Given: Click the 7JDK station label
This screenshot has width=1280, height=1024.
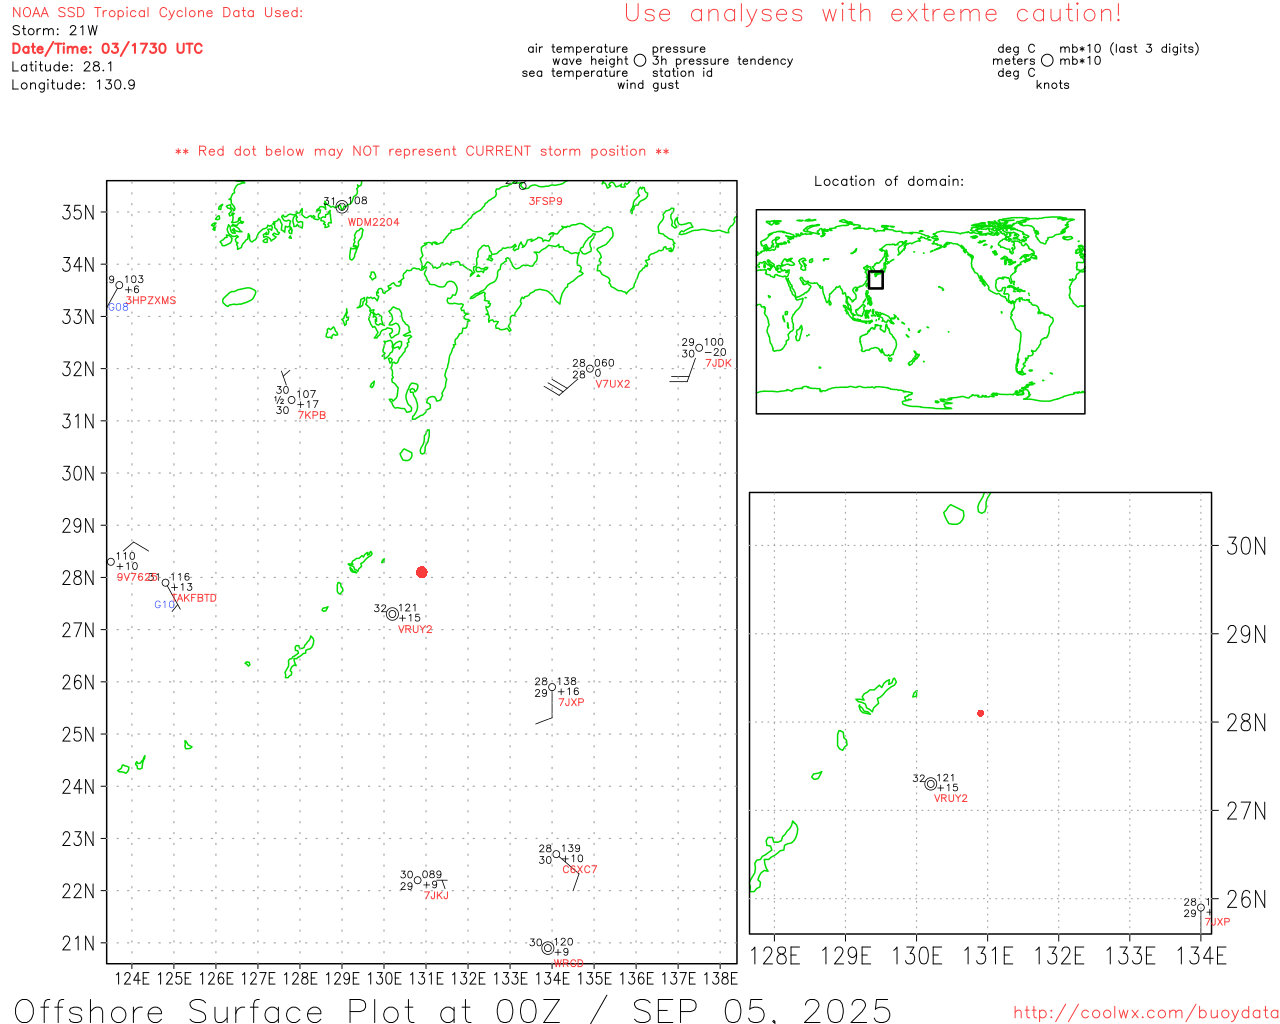Looking at the screenshot, I should click(718, 363).
